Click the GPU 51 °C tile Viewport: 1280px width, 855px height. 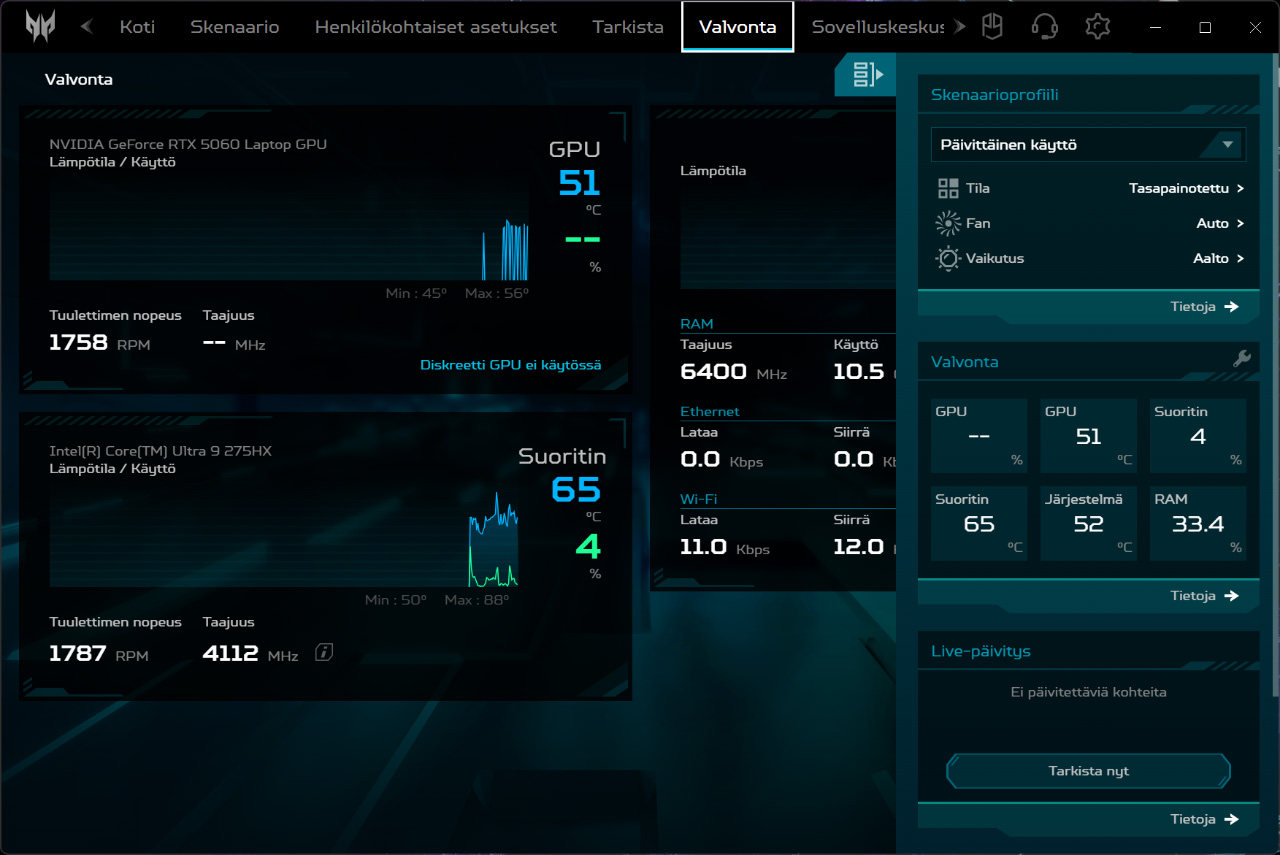[1088, 436]
